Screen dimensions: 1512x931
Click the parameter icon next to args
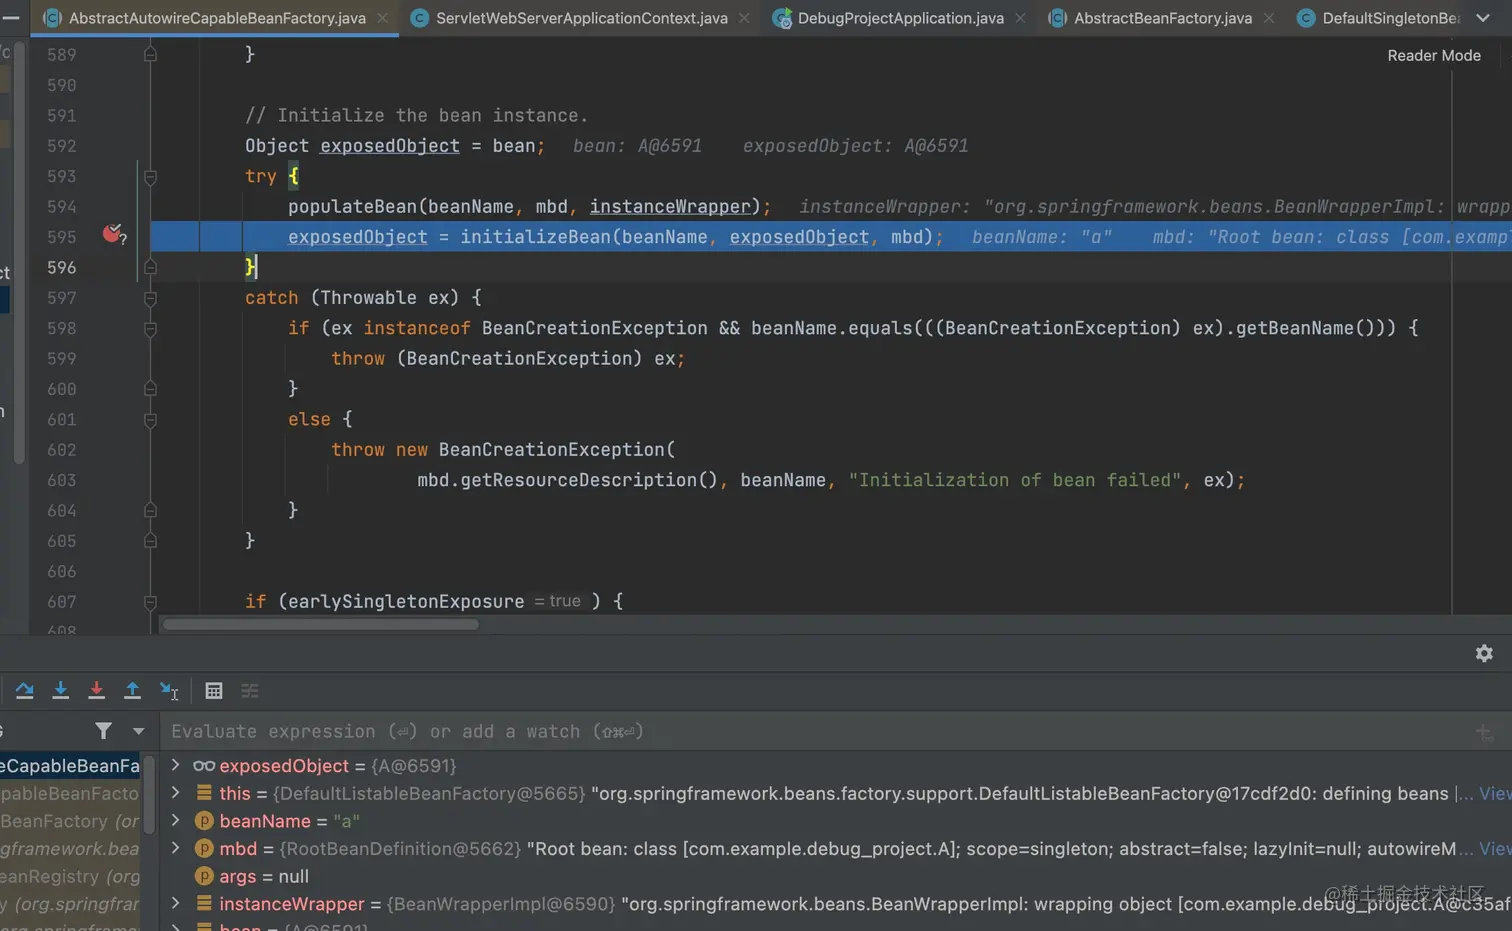pyautogui.click(x=204, y=876)
